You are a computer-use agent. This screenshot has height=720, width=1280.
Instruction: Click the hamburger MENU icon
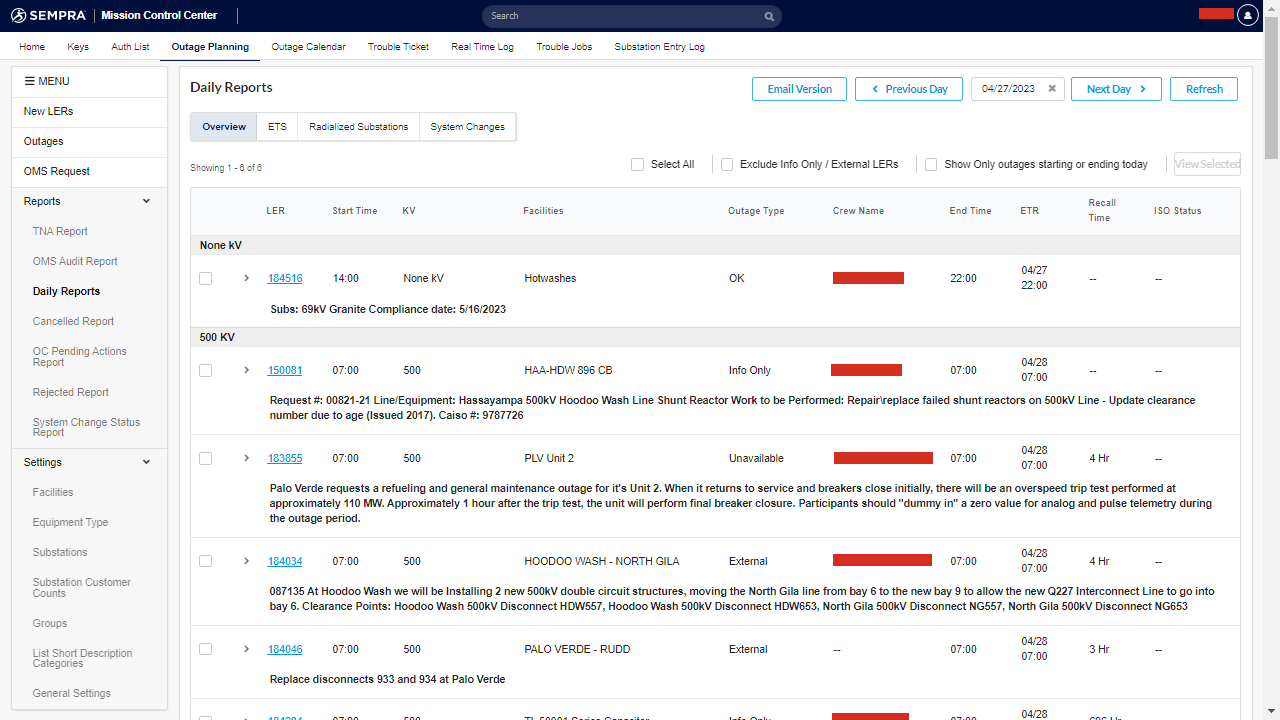30,81
